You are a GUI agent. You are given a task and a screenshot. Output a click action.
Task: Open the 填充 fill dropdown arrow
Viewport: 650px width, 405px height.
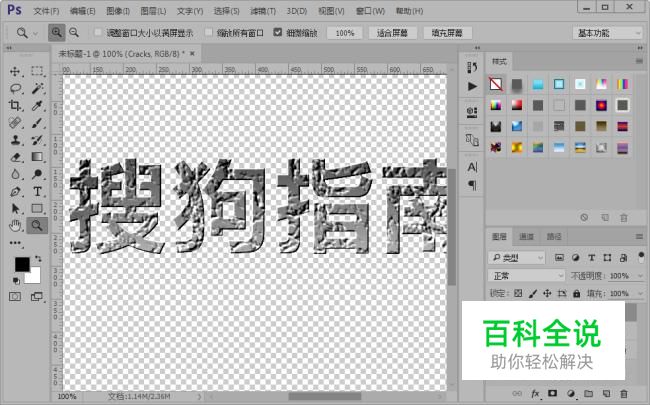640,293
